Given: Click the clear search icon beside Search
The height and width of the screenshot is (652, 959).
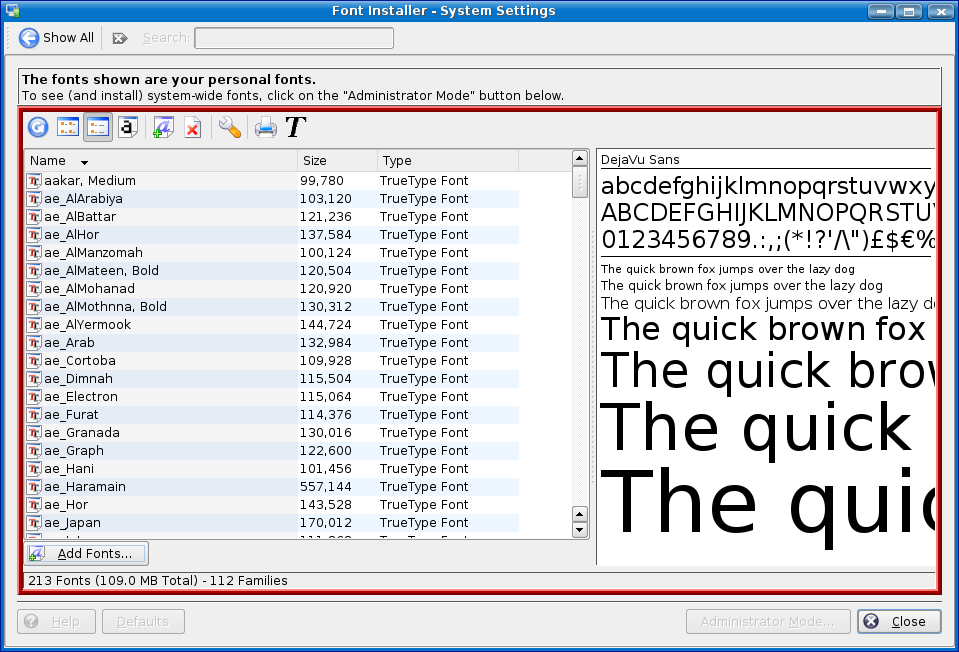Looking at the screenshot, I should [120, 38].
